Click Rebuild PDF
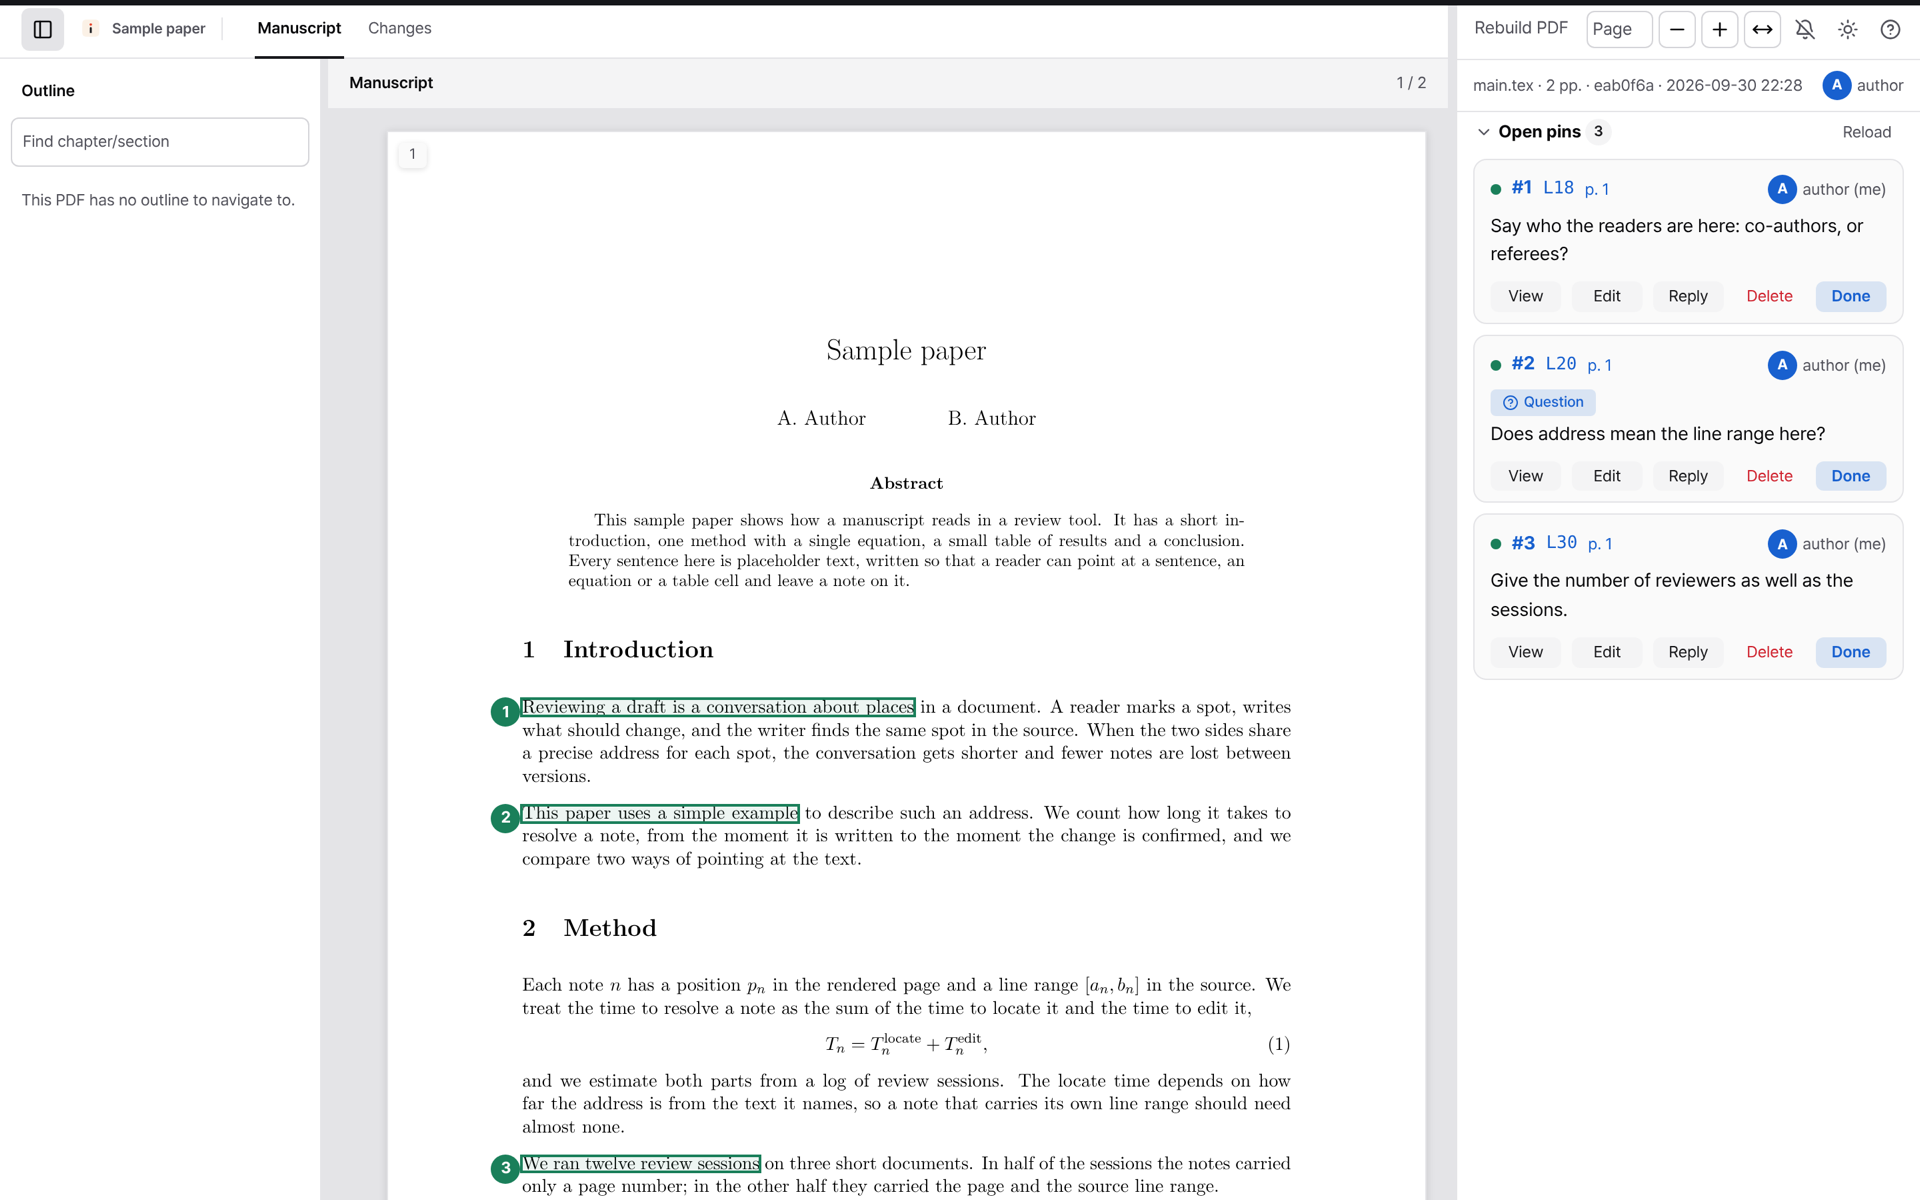This screenshot has height=1200, width=1920. click(x=1520, y=29)
